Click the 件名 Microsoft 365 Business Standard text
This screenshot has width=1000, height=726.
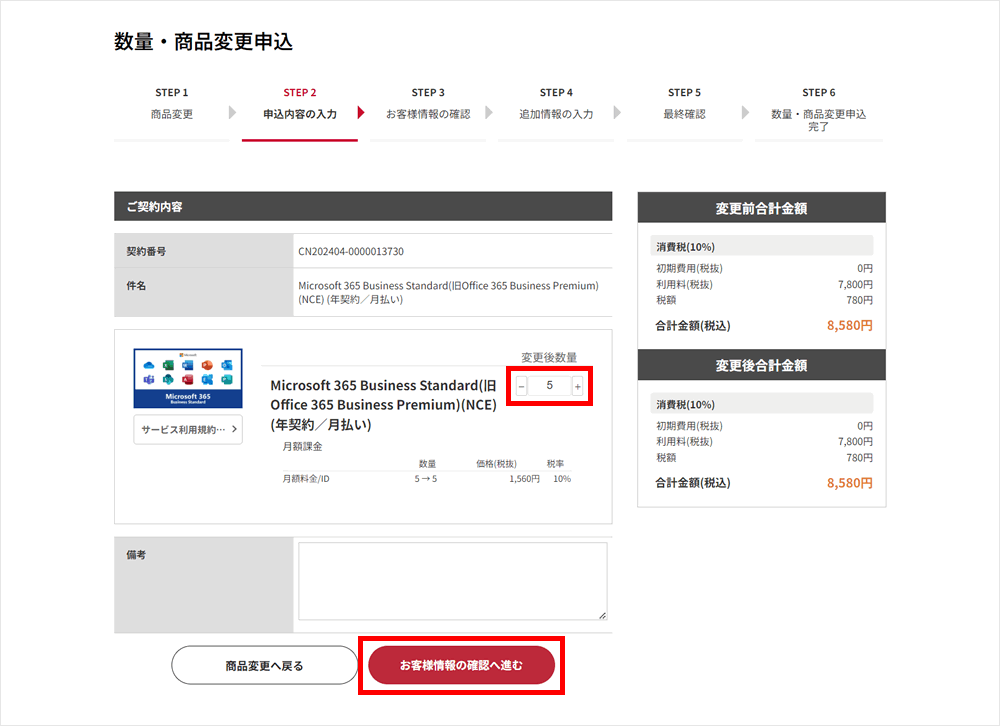[448, 293]
